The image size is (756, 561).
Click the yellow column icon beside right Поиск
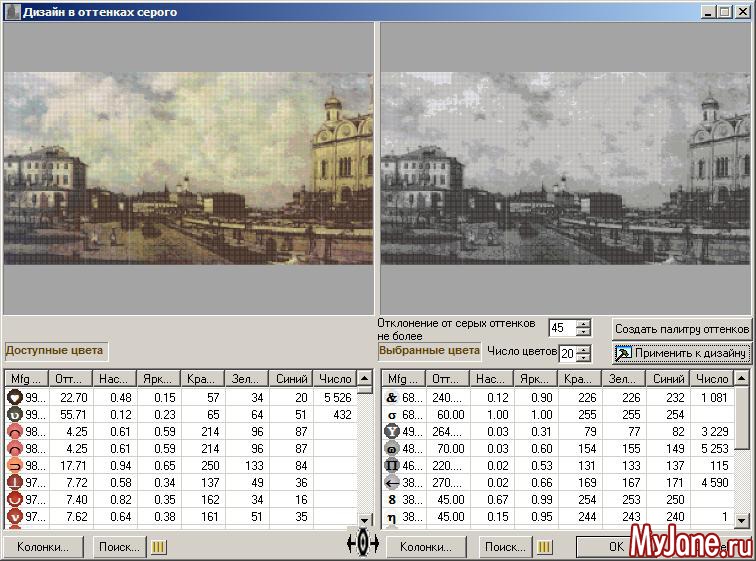[545, 546]
